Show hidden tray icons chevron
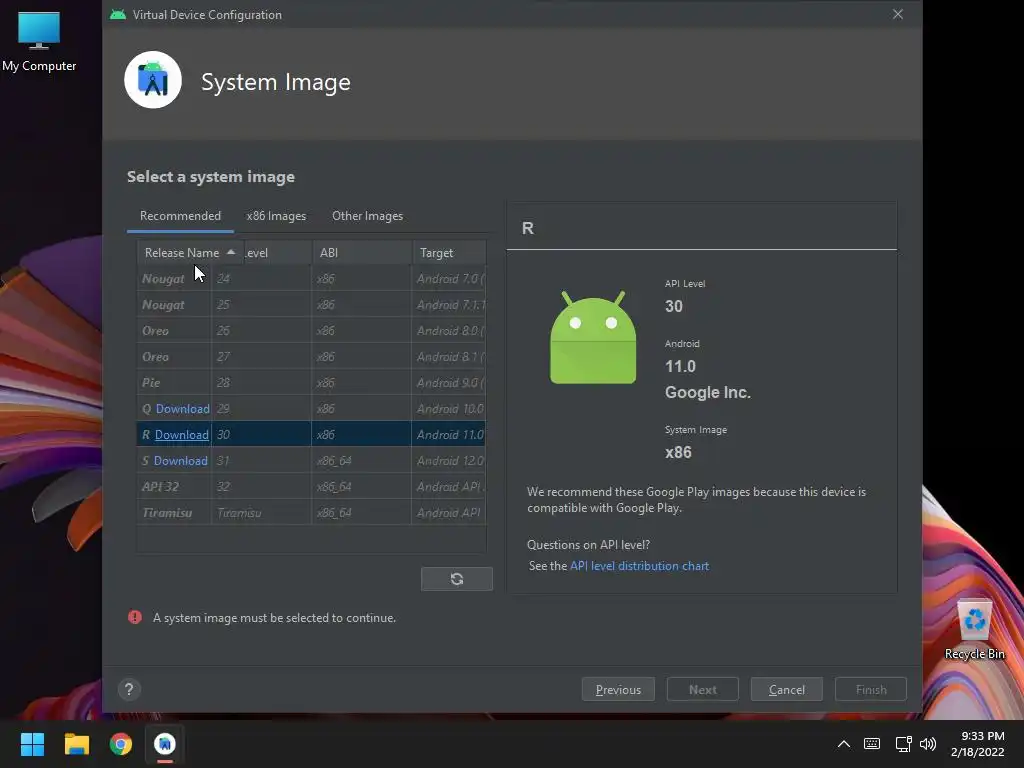The height and width of the screenshot is (768, 1024). coord(844,744)
